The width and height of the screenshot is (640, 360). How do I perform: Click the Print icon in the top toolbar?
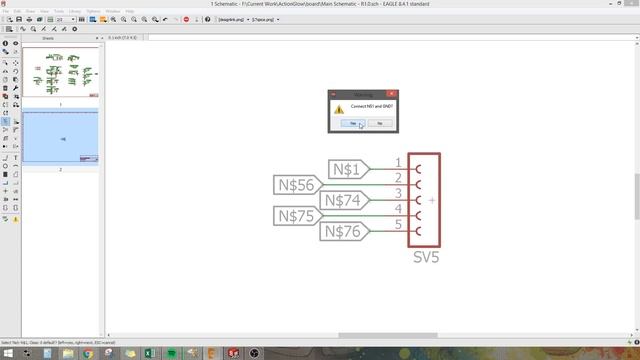(x=29, y=20)
